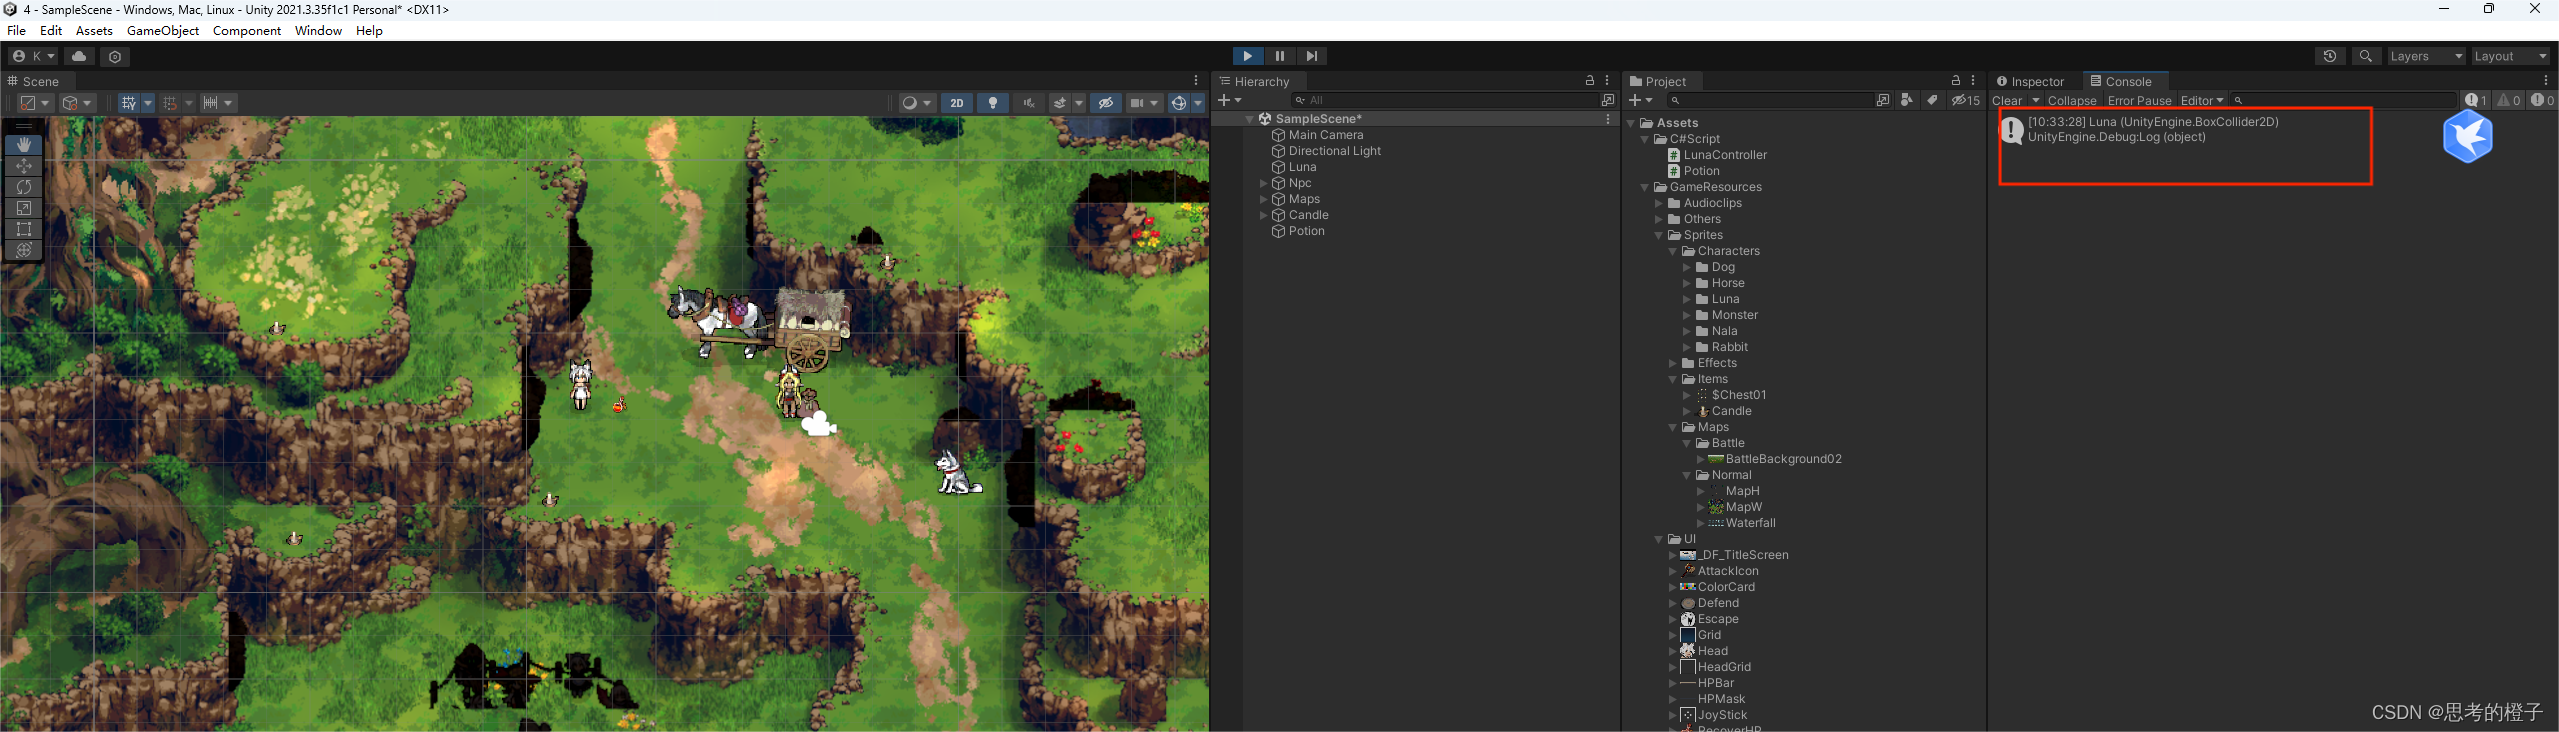Screen dimensions: 2559x732
Task: Select LunaController script
Action: coord(1725,155)
